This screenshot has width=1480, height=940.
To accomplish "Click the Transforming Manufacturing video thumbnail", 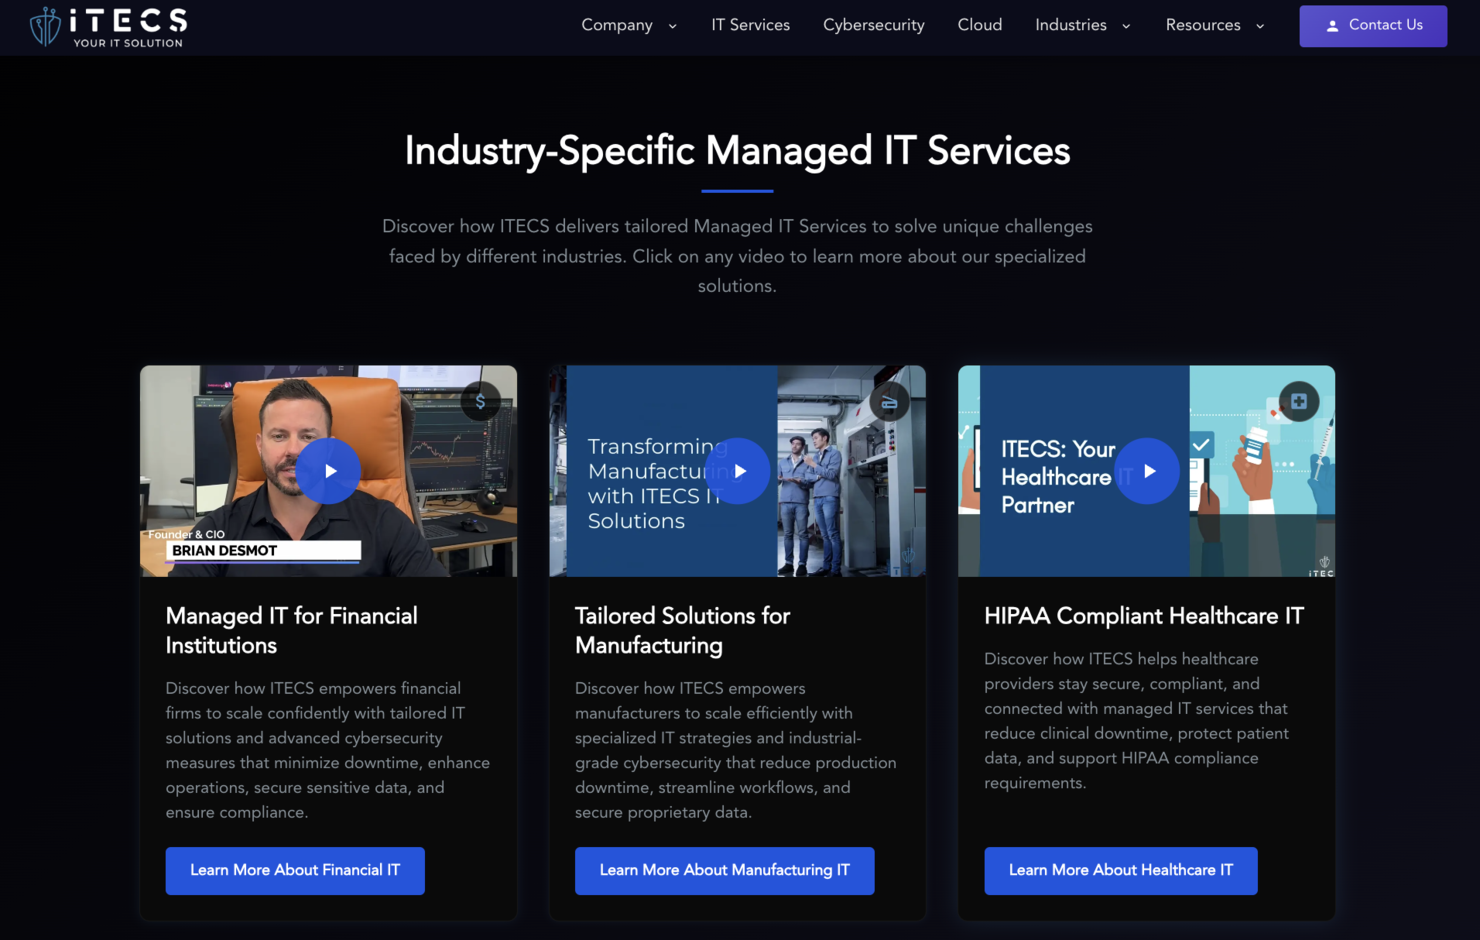I will (x=738, y=471).
